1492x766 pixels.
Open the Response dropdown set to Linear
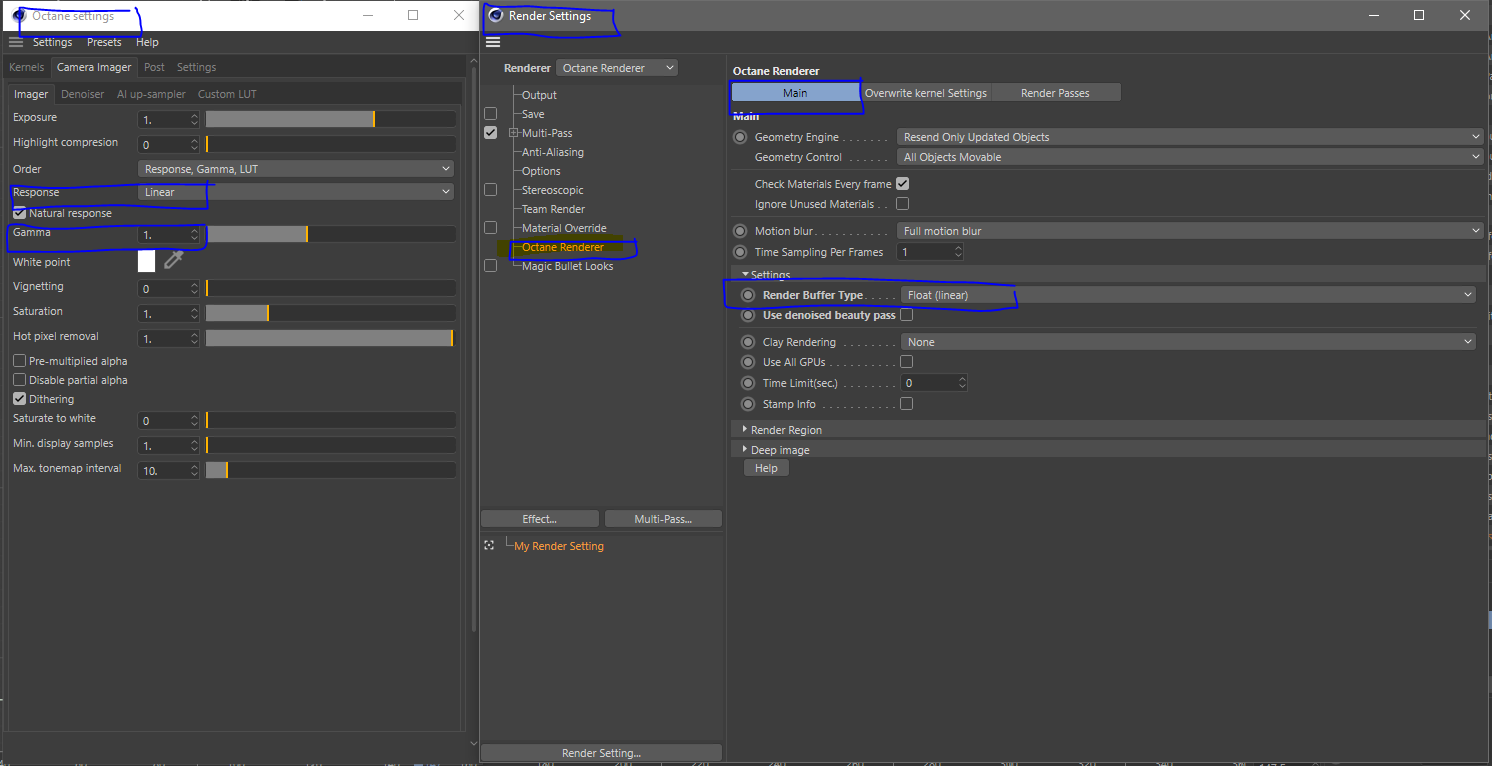295,192
